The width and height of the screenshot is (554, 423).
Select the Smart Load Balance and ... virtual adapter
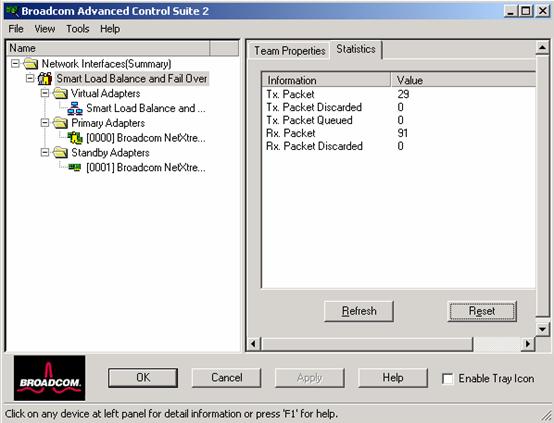(x=146, y=108)
